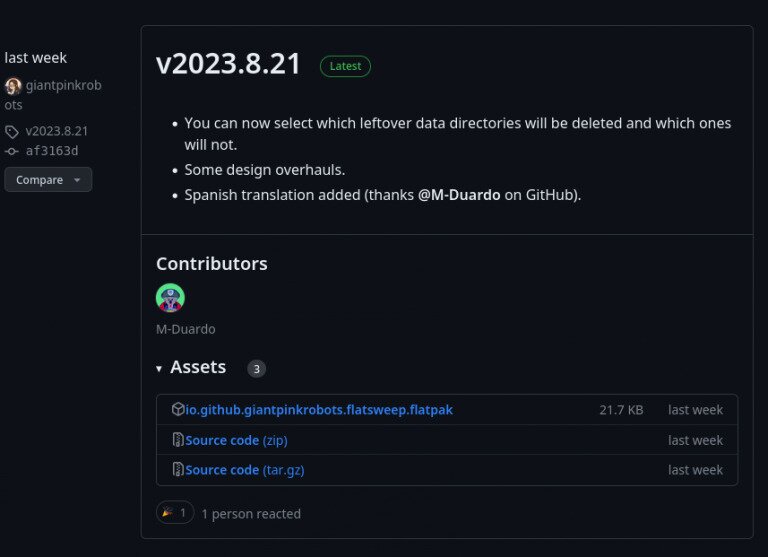The height and width of the screenshot is (557, 768).
Task: Click the Latest release badge
Action: pyautogui.click(x=345, y=66)
